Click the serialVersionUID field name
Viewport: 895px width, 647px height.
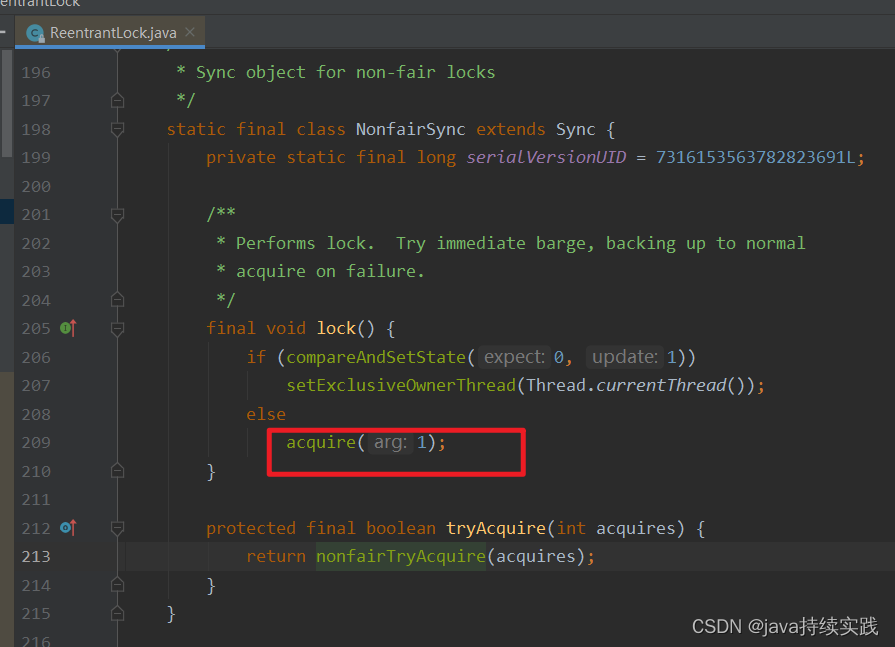(546, 157)
